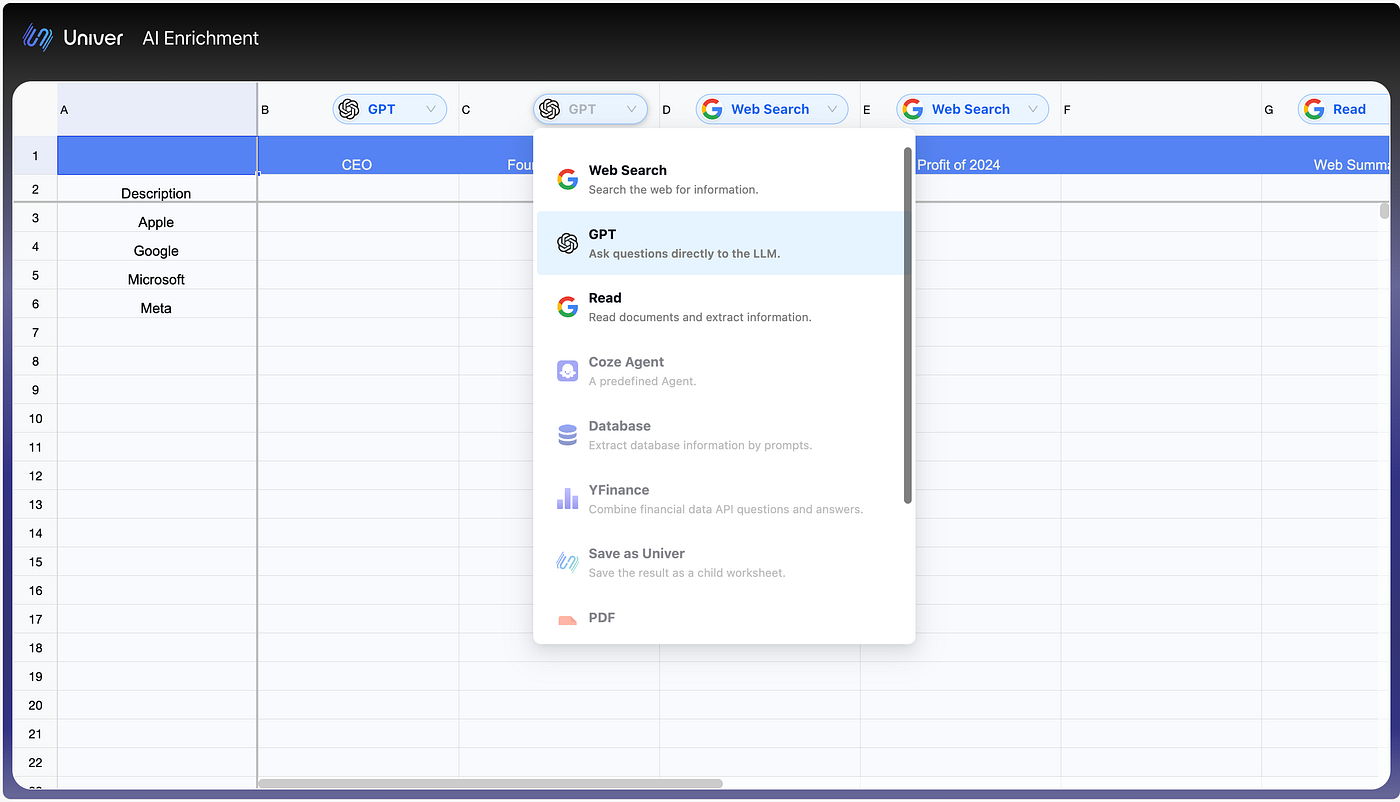
Task: Click the horizontal scrollbar at sheet bottom
Action: coord(490,783)
